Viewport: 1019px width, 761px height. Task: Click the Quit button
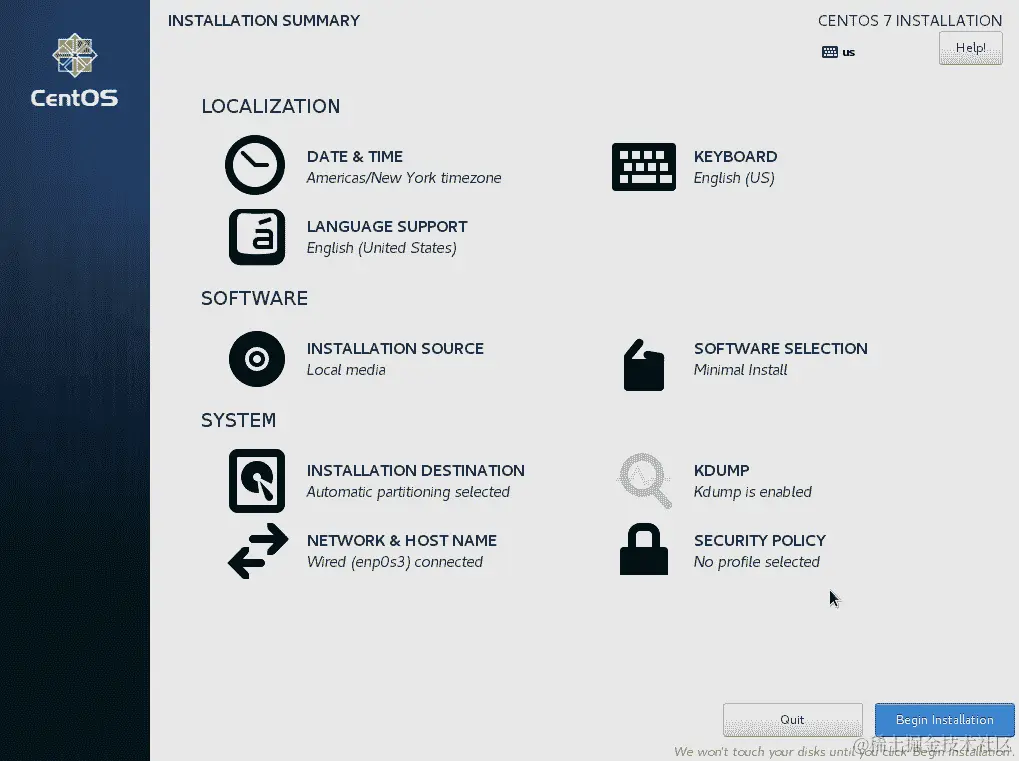click(792, 719)
